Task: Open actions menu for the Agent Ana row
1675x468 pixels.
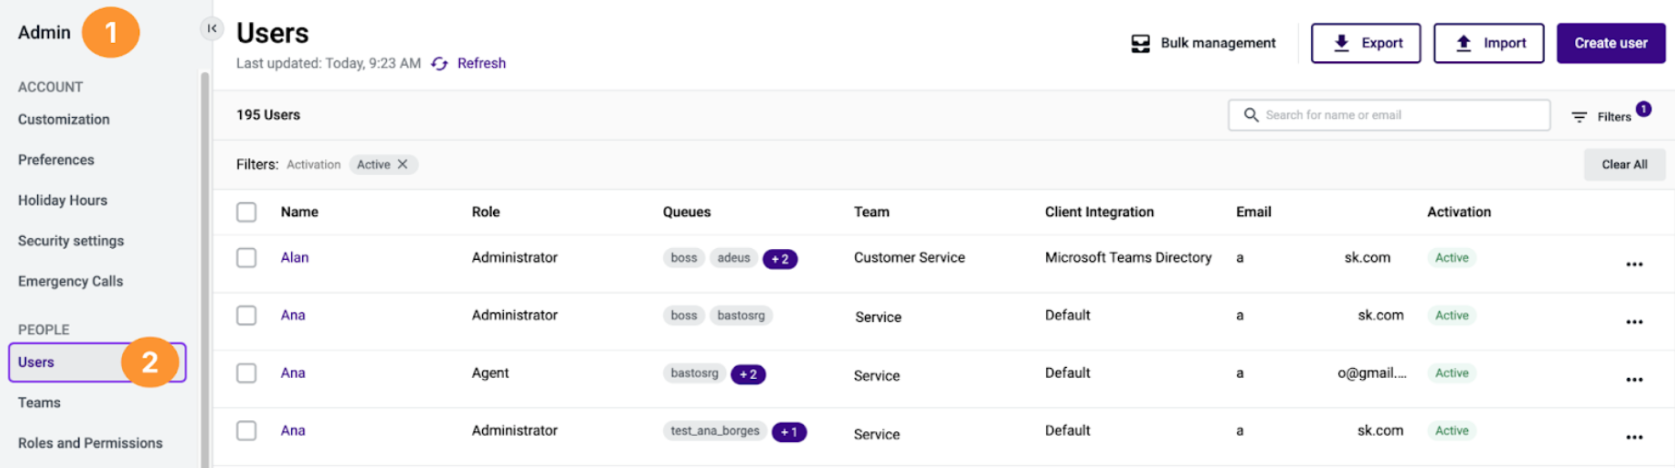Action: click(1634, 380)
